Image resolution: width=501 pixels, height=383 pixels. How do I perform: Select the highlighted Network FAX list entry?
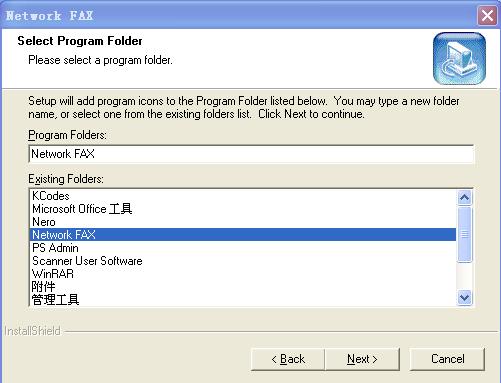point(243,235)
